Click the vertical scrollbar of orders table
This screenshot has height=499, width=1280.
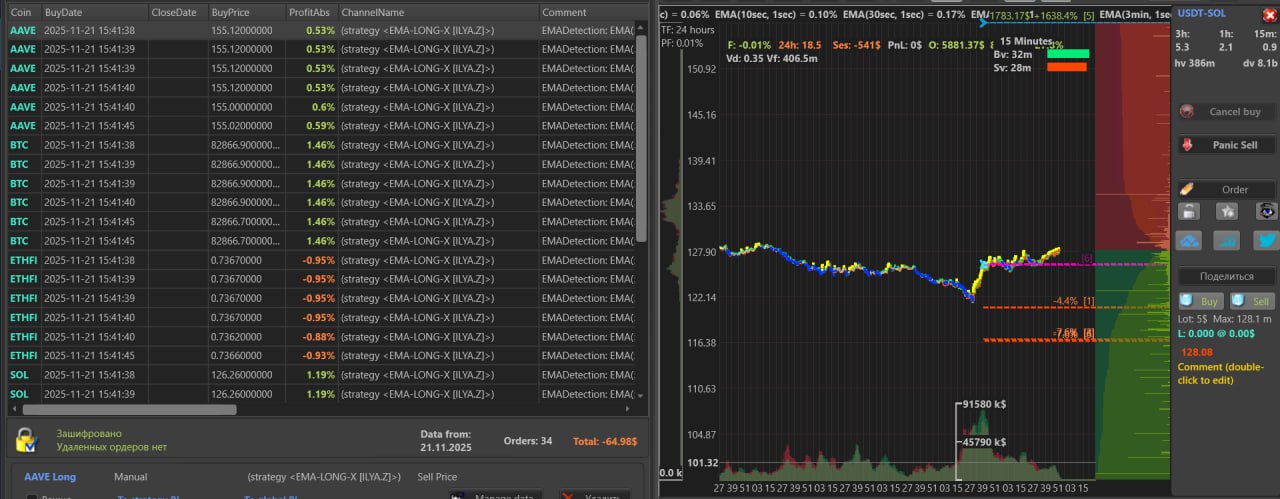(x=641, y=140)
